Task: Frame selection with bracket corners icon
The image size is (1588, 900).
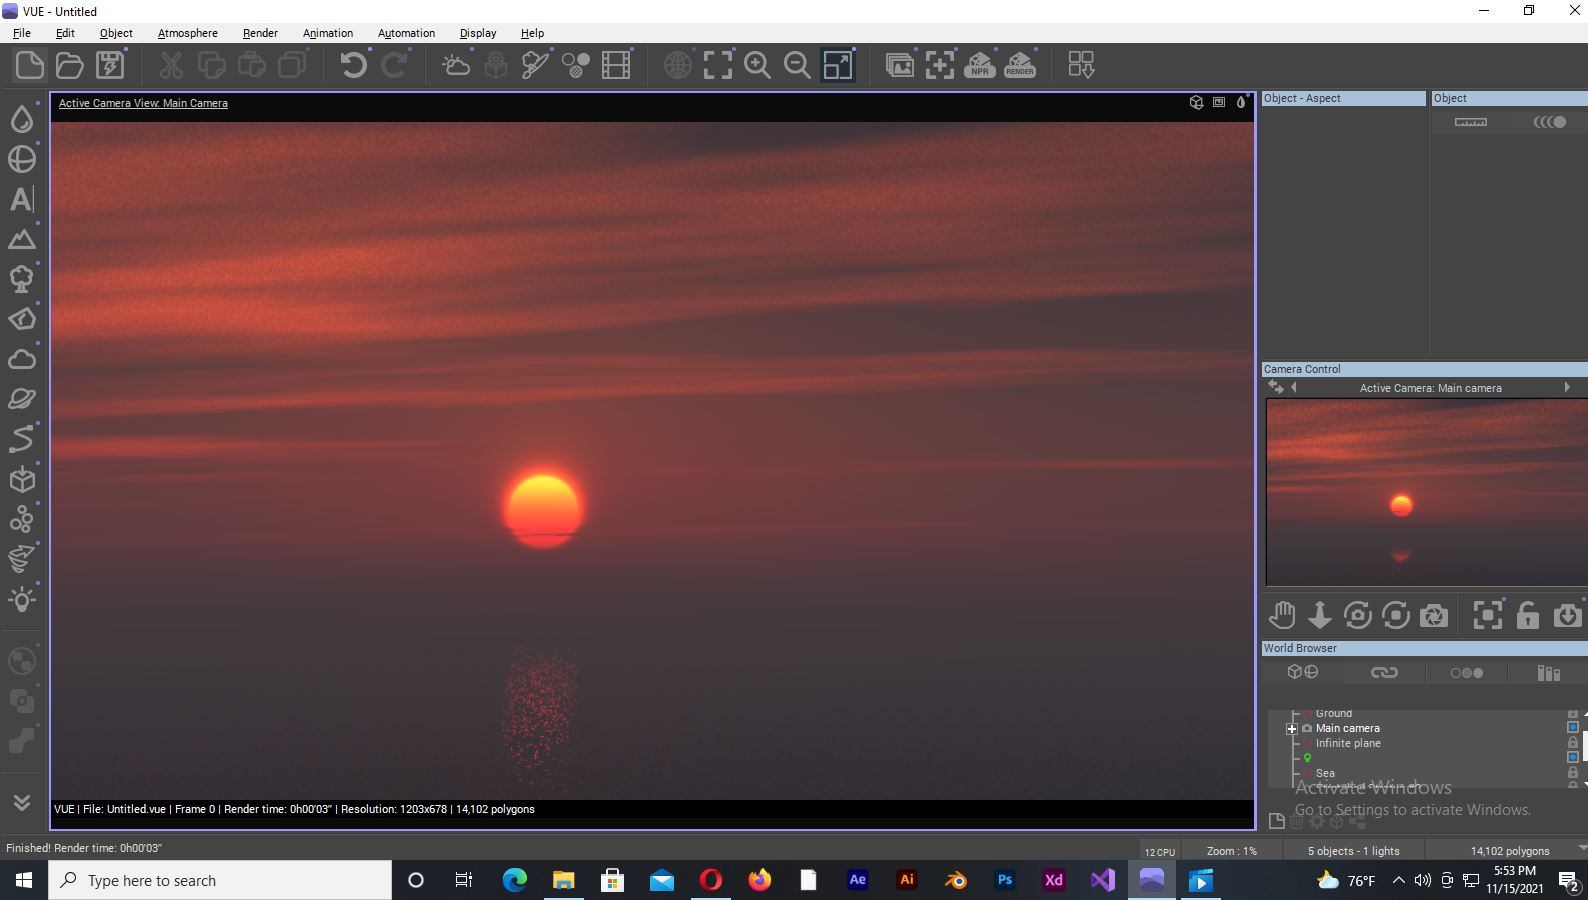Action: pyautogui.click(x=718, y=66)
